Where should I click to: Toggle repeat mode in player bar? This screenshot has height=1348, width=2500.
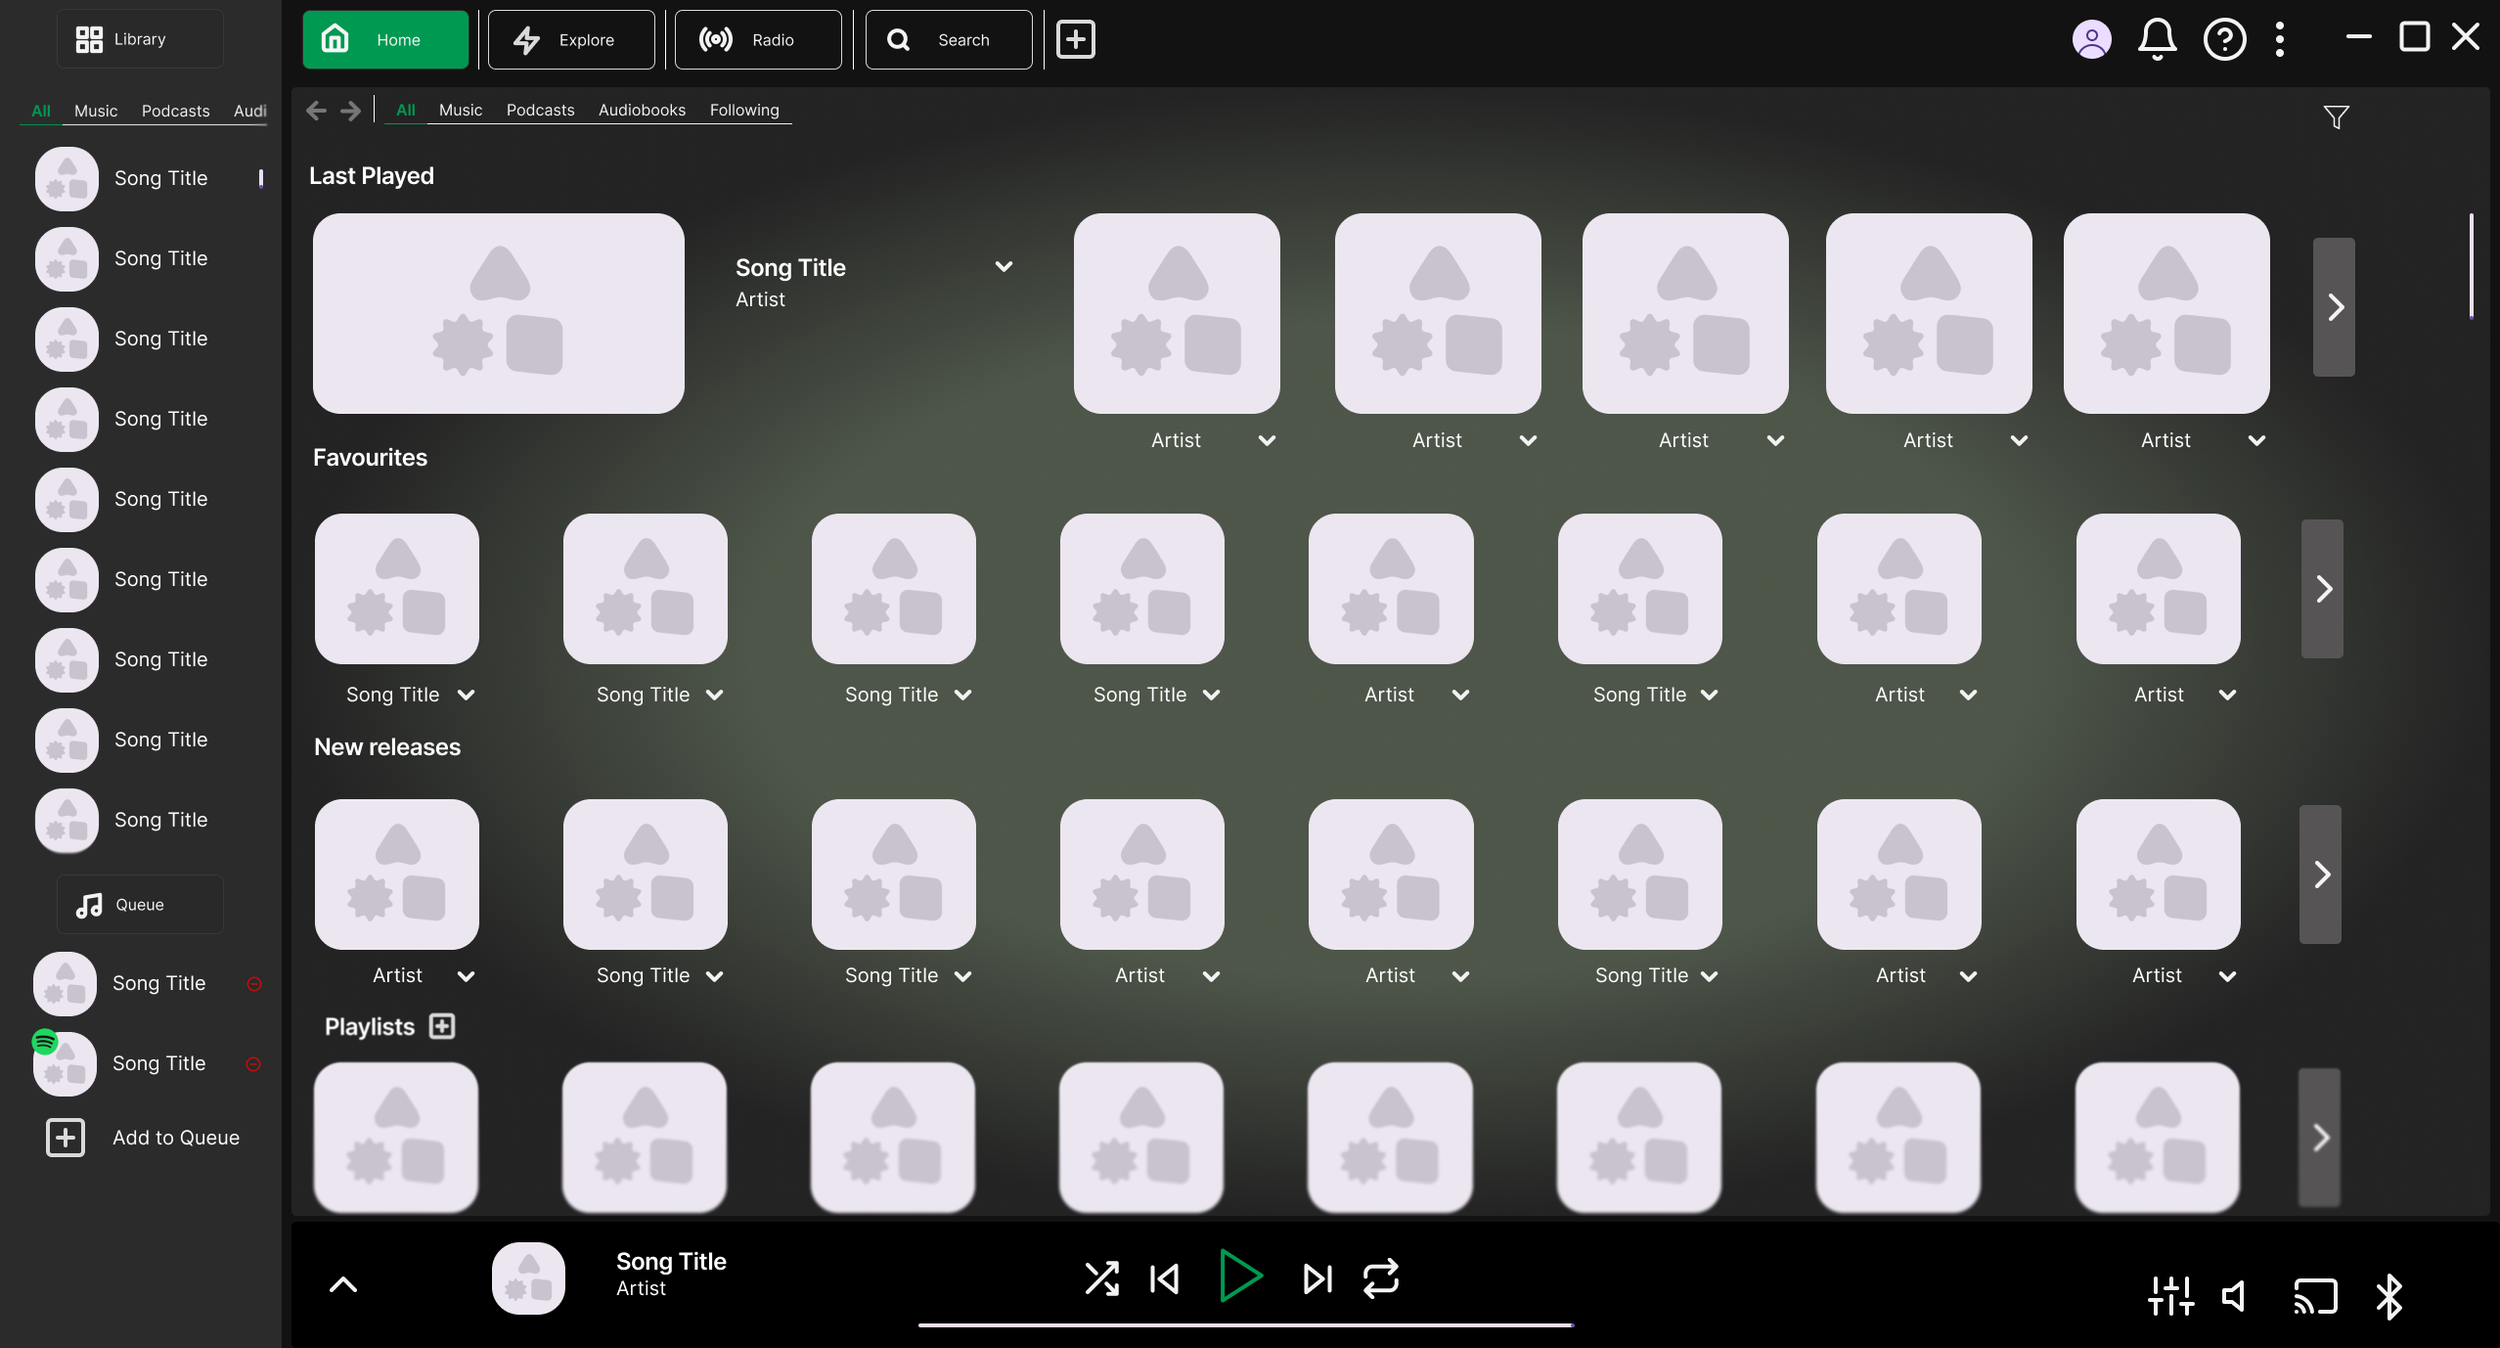1380,1279
